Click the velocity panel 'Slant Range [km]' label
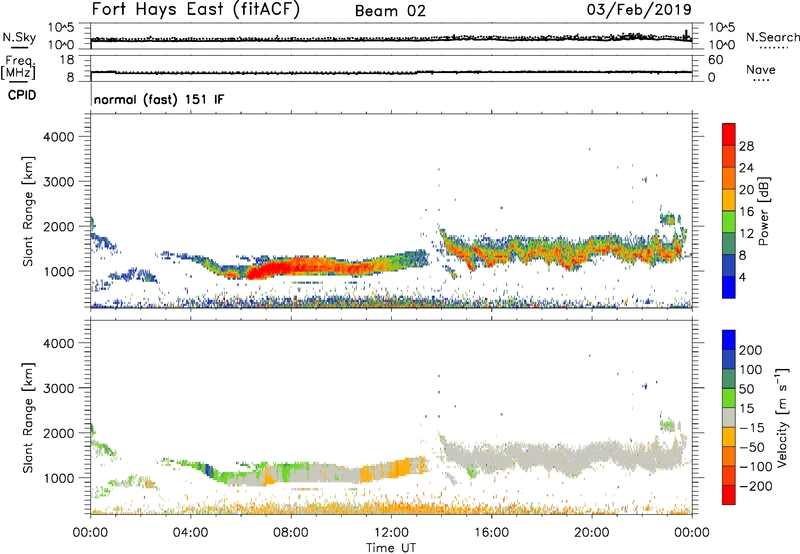The image size is (800, 554). (x=28, y=418)
